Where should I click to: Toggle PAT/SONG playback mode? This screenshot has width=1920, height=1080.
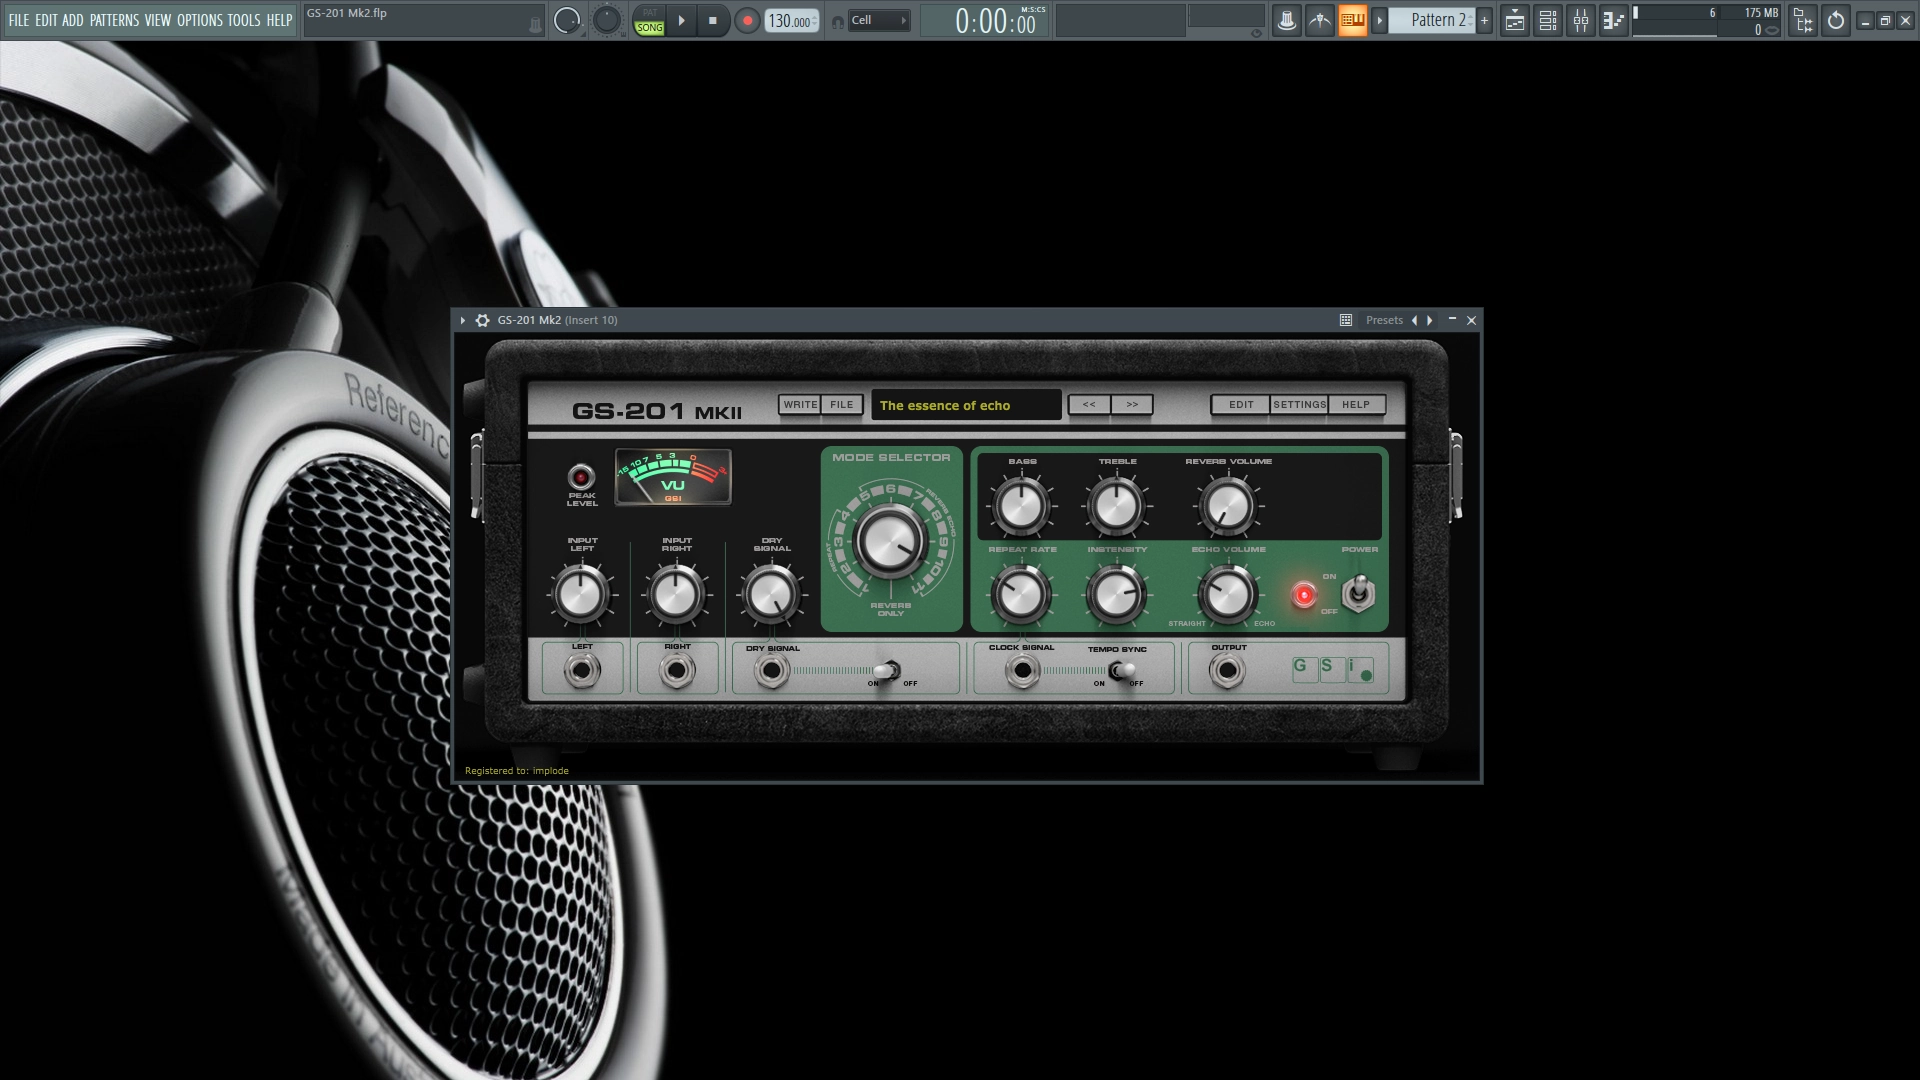pyautogui.click(x=649, y=20)
